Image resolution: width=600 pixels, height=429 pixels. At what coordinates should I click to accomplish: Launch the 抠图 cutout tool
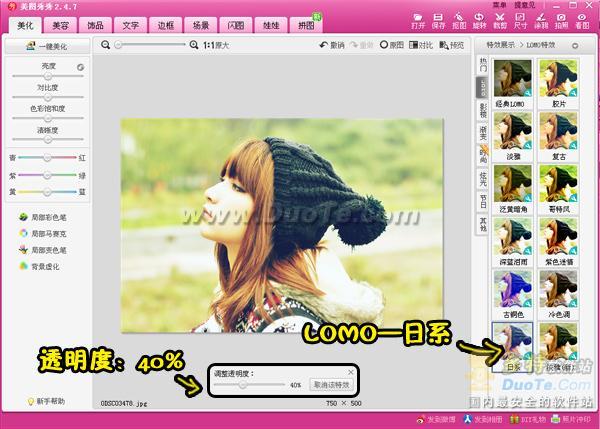(x=459, y=21)
